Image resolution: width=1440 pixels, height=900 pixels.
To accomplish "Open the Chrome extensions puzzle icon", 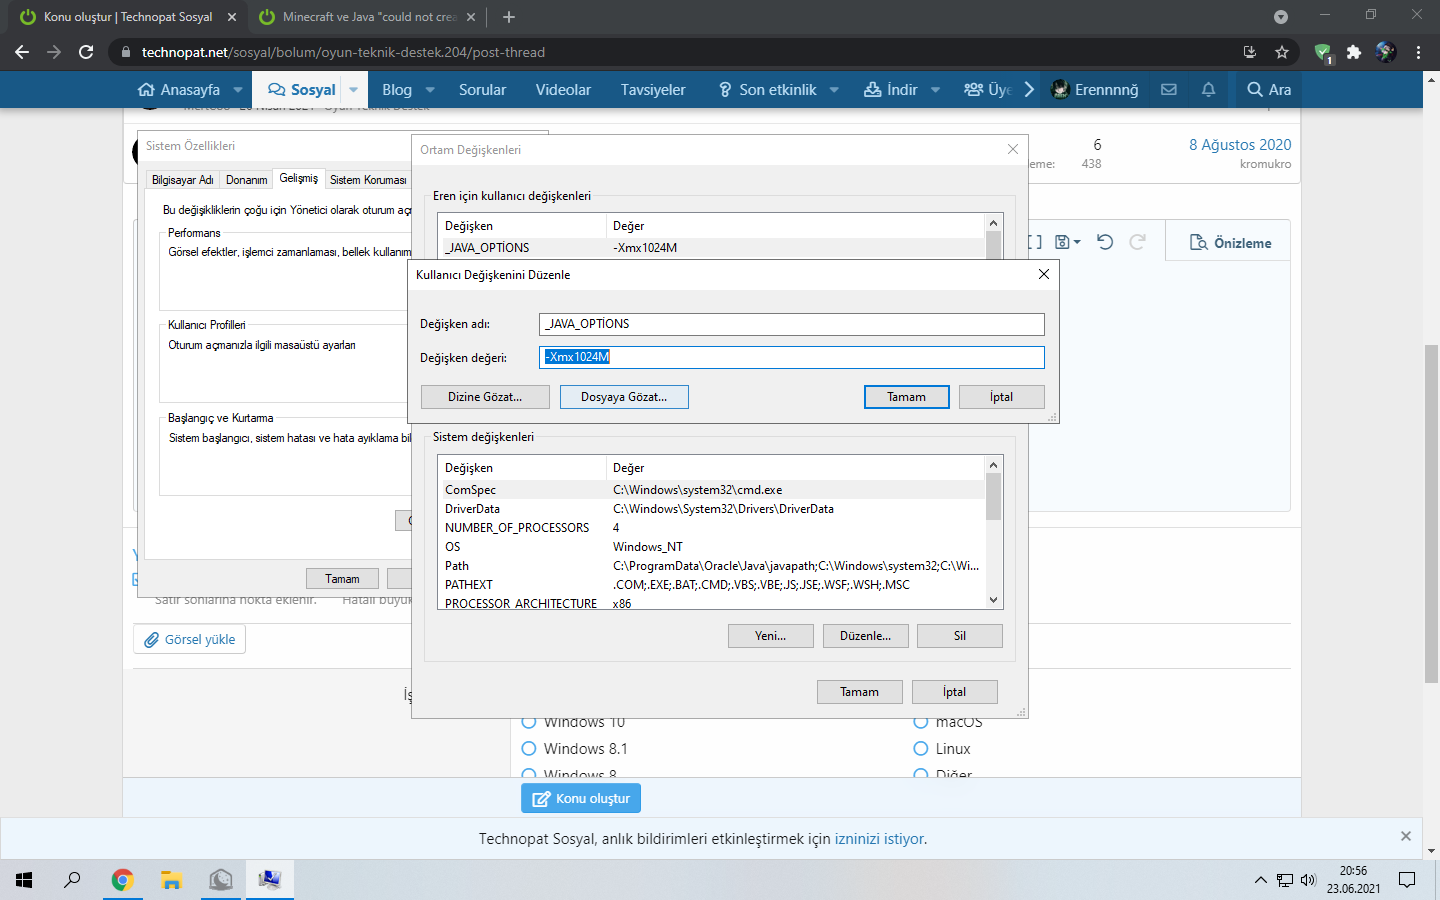I will click(1354, 52).
